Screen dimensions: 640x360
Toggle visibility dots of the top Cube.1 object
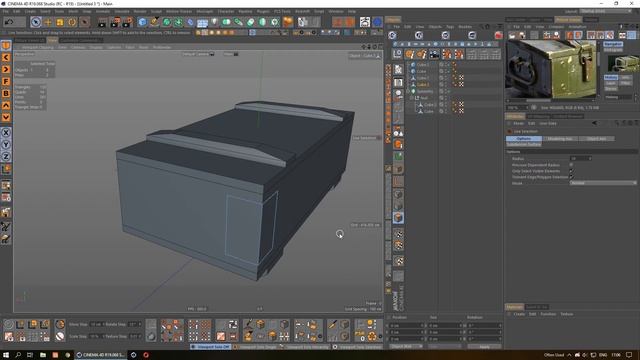tap(447, 64)
